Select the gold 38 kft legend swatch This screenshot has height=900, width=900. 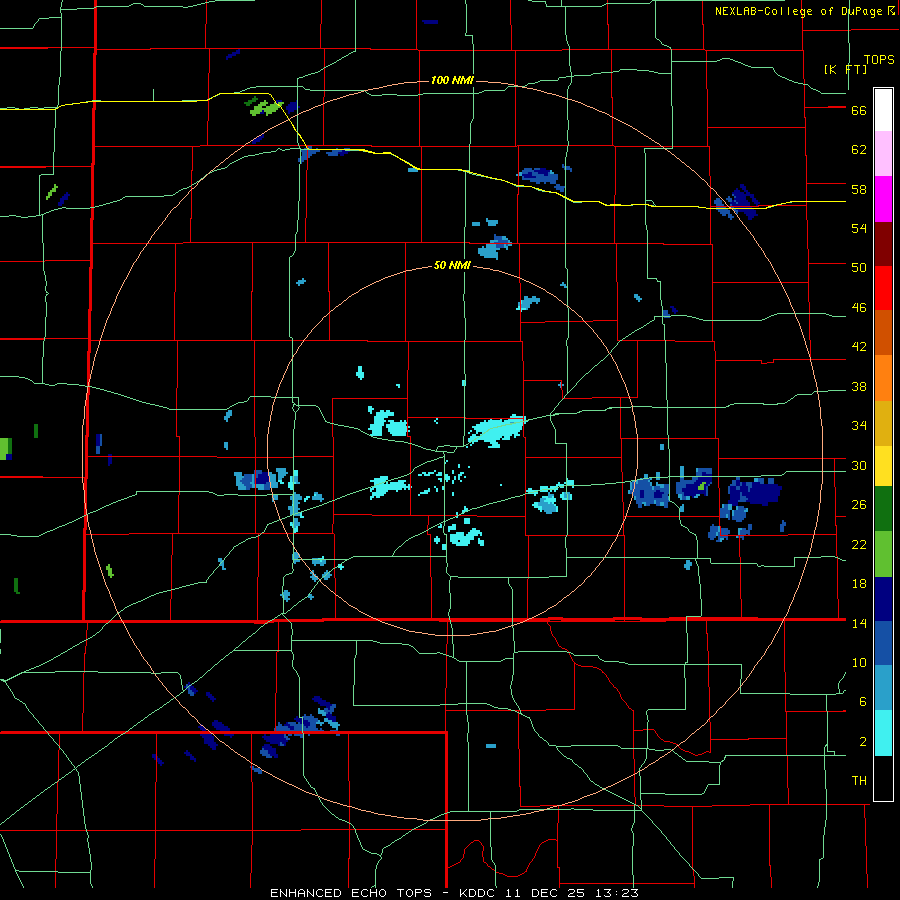tap(883, 423)
